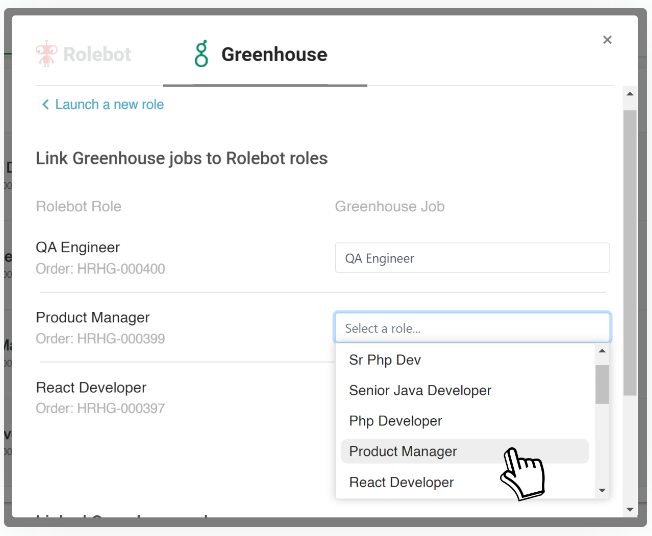Click the Rolebot robot logo icon
652x536 pixels.
(46, 54)
